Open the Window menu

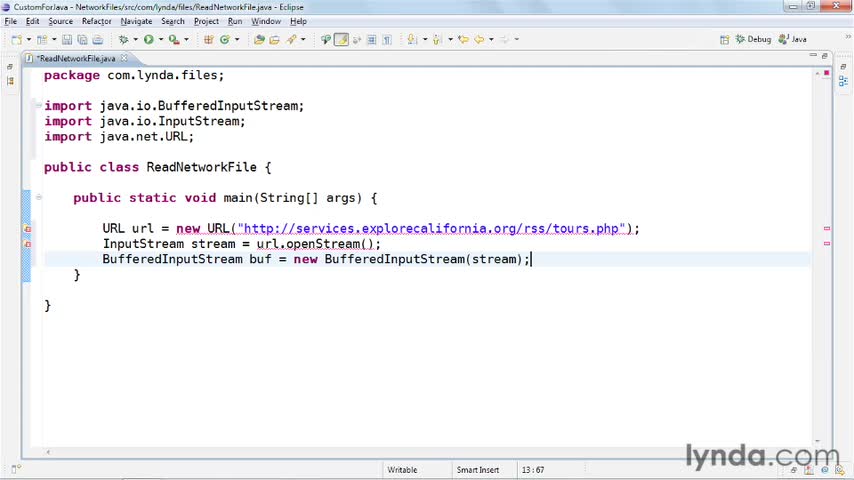pyautogui.click(x=266, y=21)
